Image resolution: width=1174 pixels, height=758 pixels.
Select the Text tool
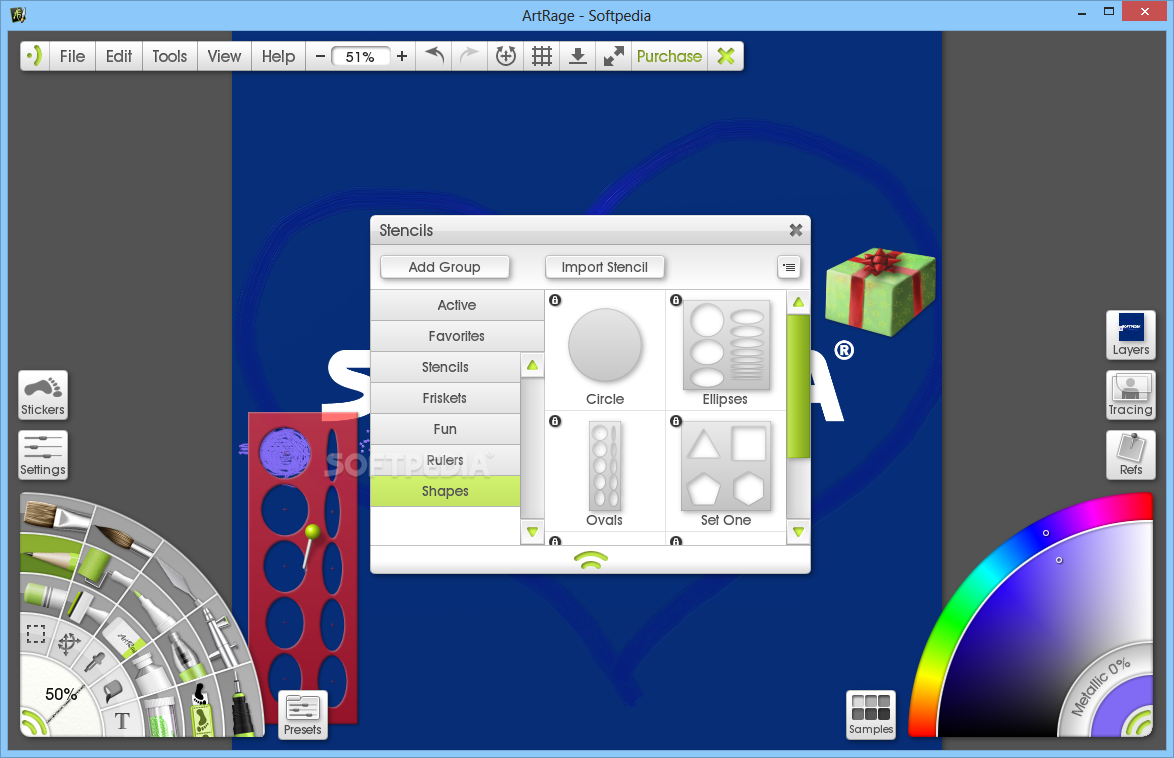pos(121,721)
